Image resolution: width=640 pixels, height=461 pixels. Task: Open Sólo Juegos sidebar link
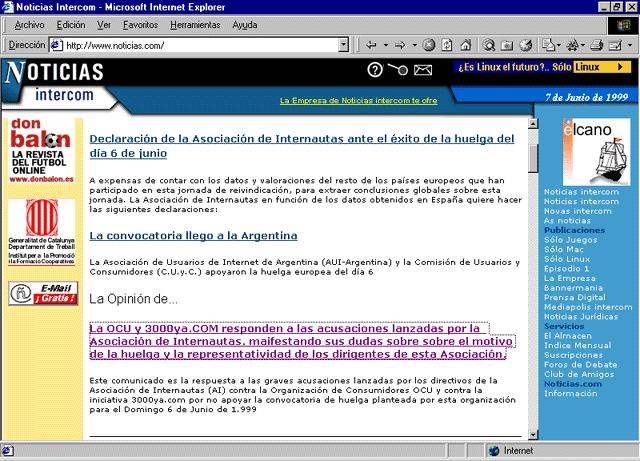click(571, 240)
